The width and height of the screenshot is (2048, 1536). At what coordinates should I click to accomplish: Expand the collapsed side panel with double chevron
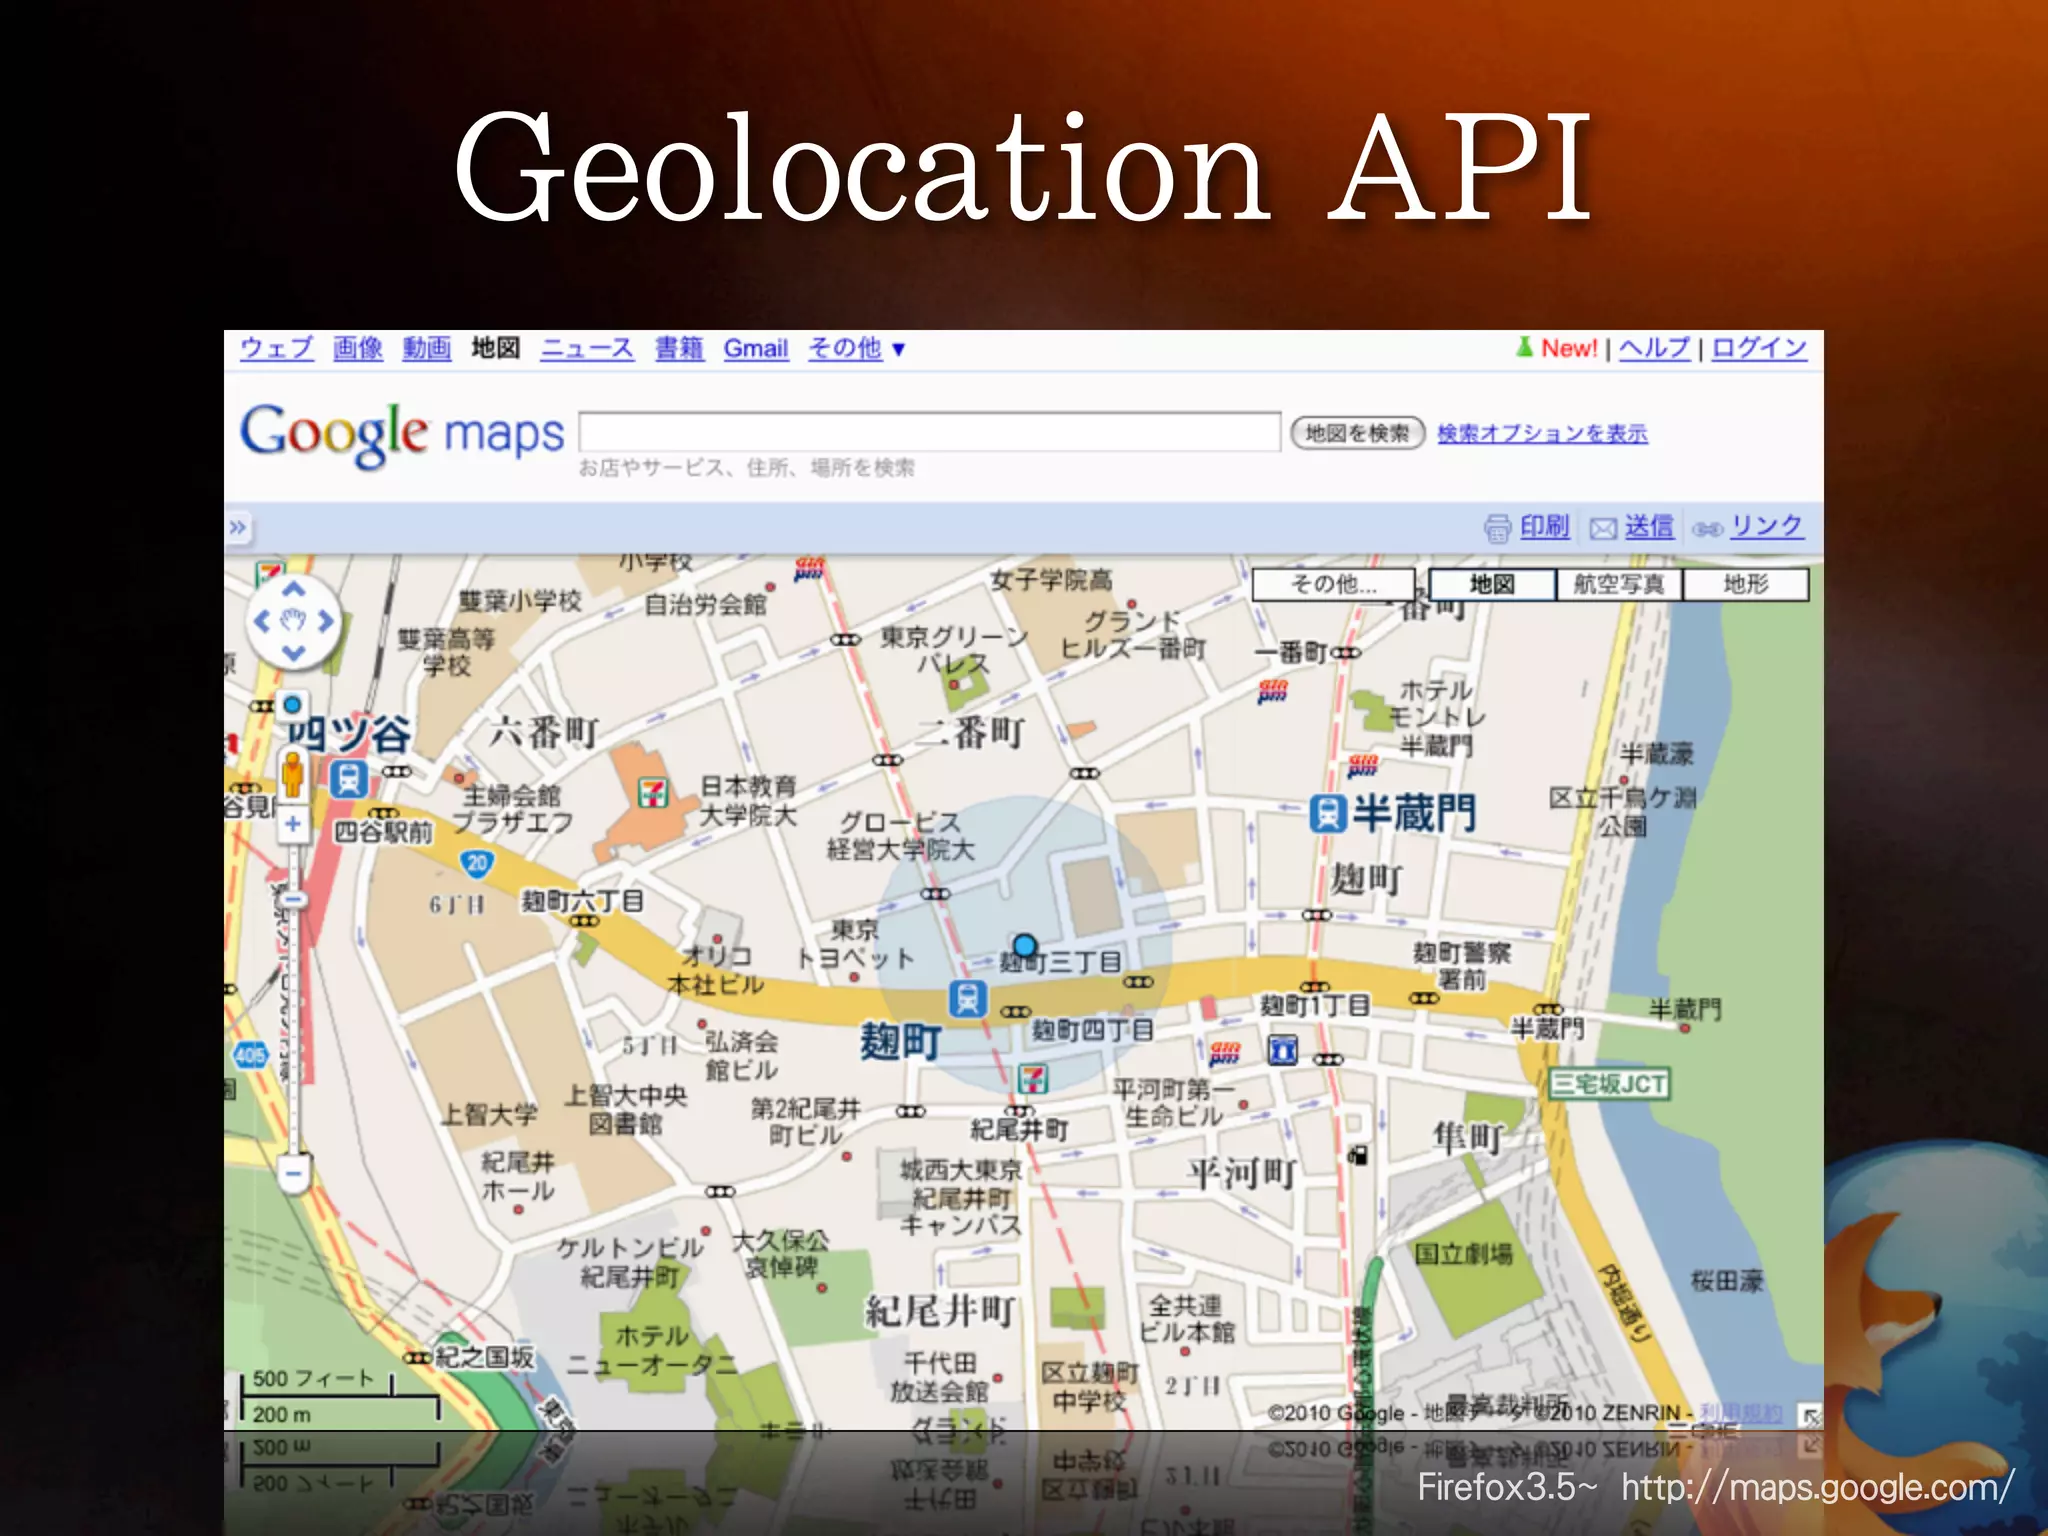237,527
